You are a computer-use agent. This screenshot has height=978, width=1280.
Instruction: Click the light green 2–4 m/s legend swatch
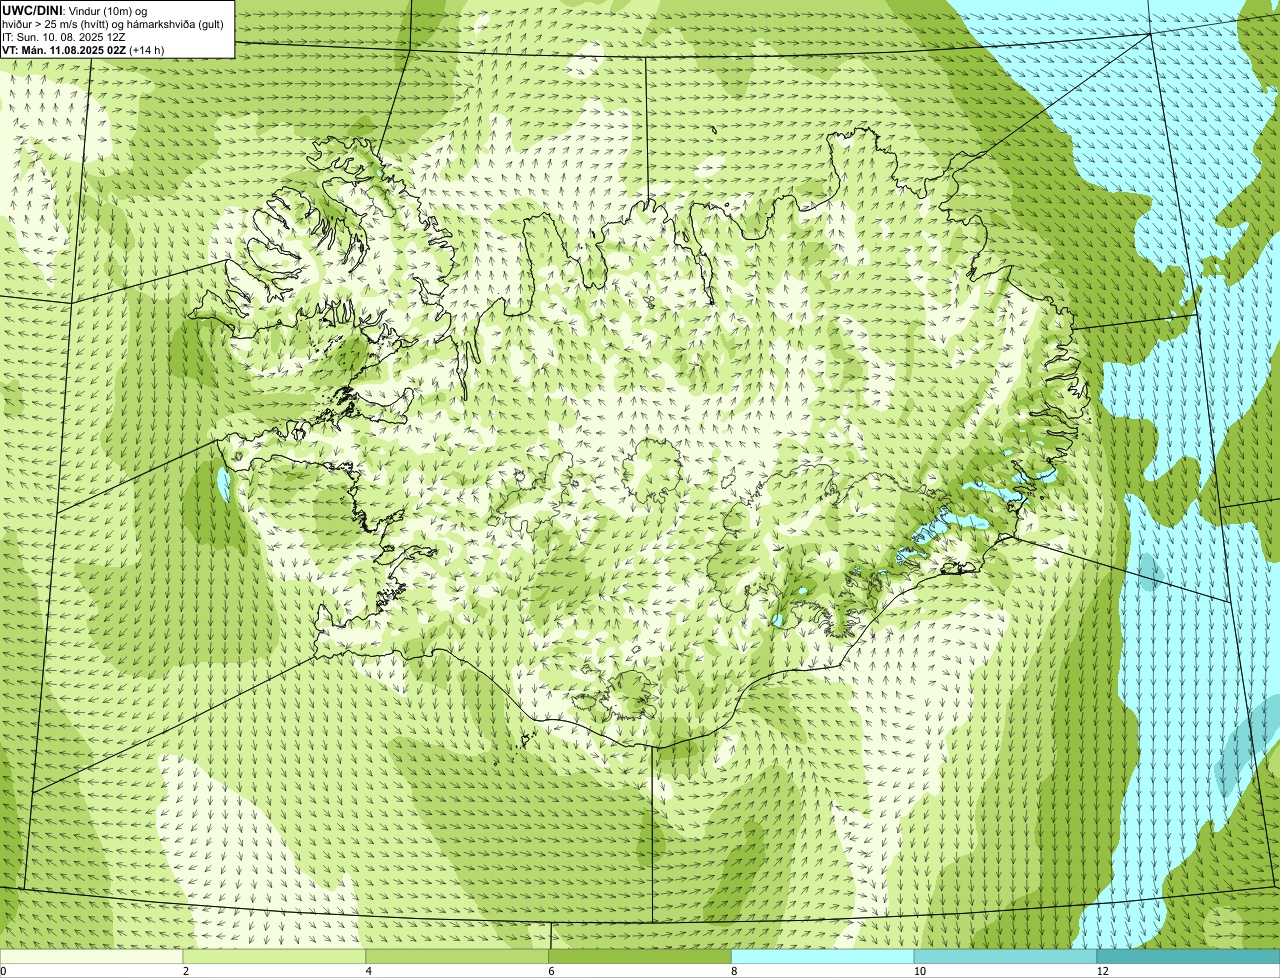(x=275, y=957)
